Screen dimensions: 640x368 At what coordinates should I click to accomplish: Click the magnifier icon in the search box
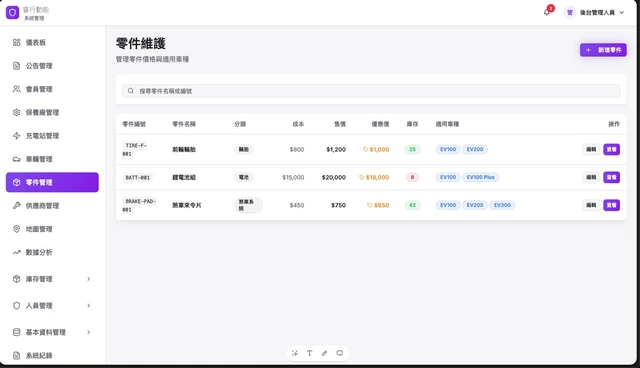131,91
